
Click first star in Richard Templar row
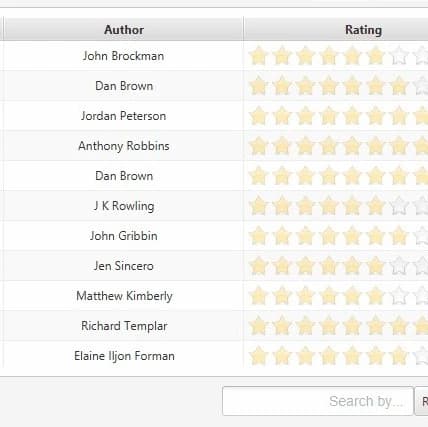258,326
